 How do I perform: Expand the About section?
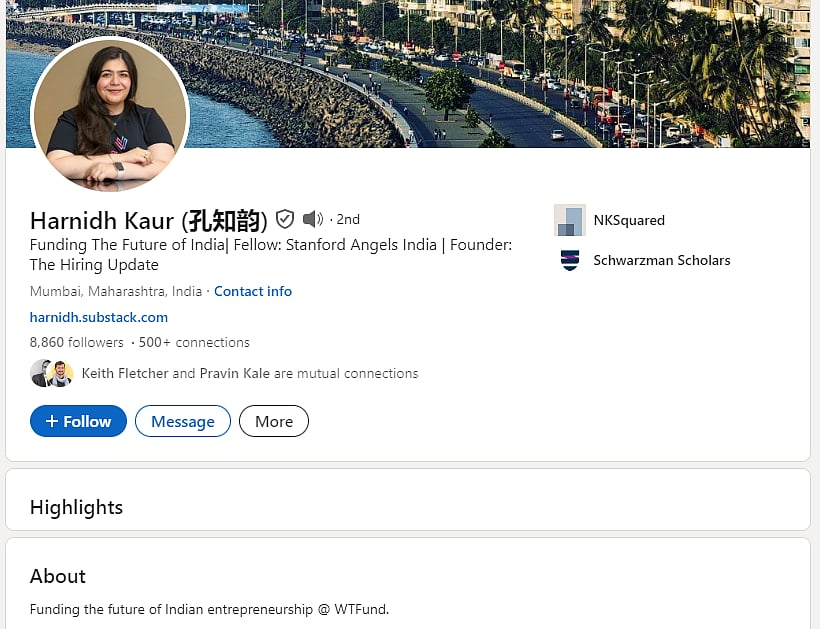point(57,576)
